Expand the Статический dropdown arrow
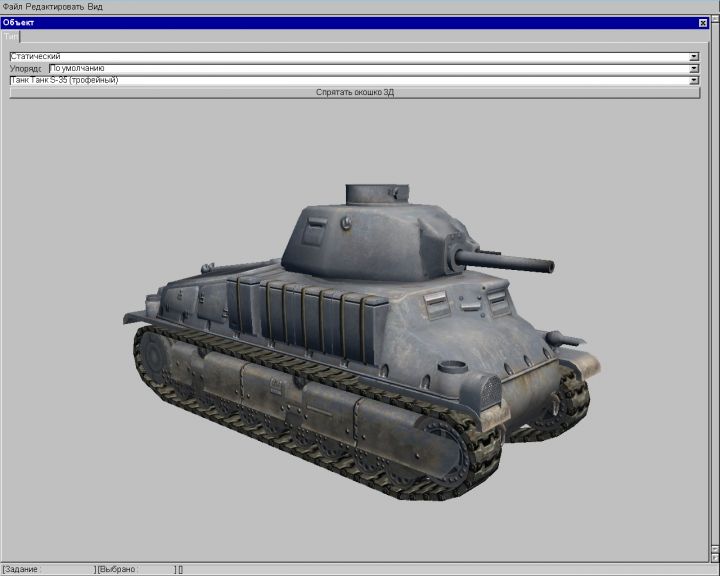 coord(694,57)
